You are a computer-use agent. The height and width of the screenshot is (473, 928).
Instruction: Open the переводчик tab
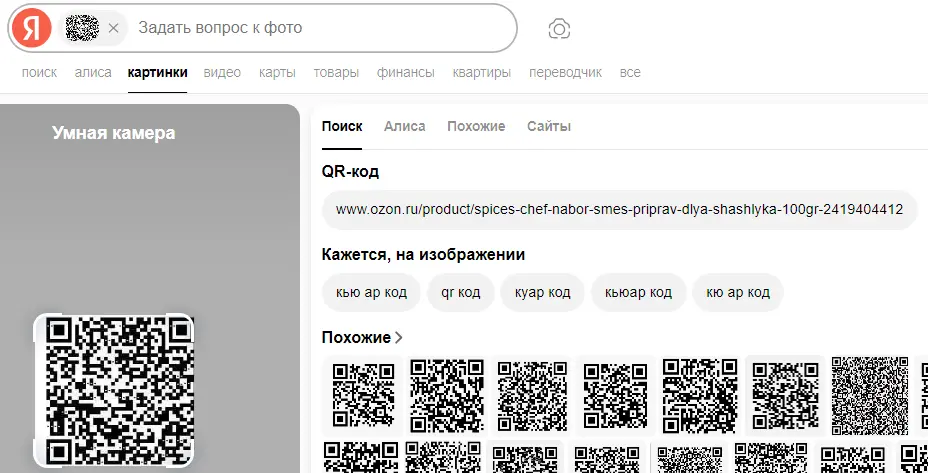pos(565,72)
